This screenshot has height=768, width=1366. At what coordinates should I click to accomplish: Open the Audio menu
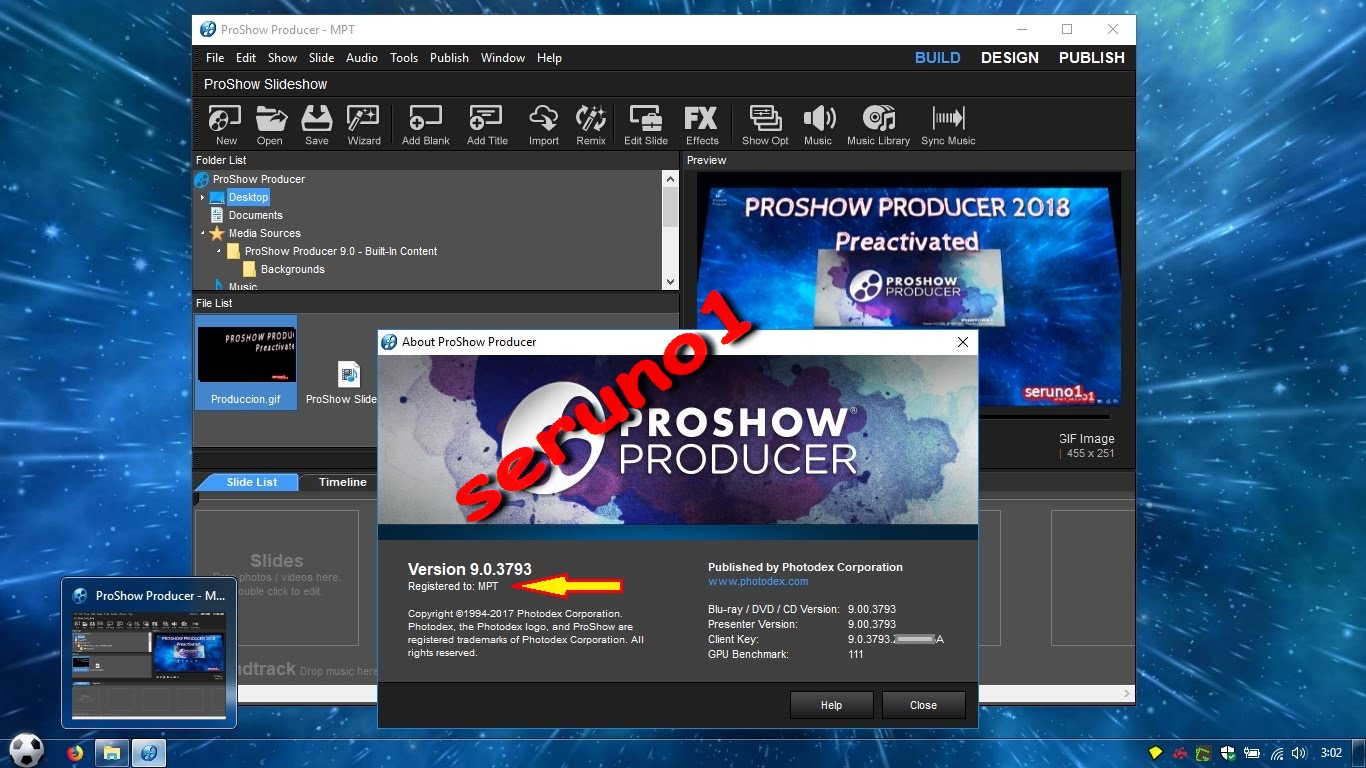[362, 58]
